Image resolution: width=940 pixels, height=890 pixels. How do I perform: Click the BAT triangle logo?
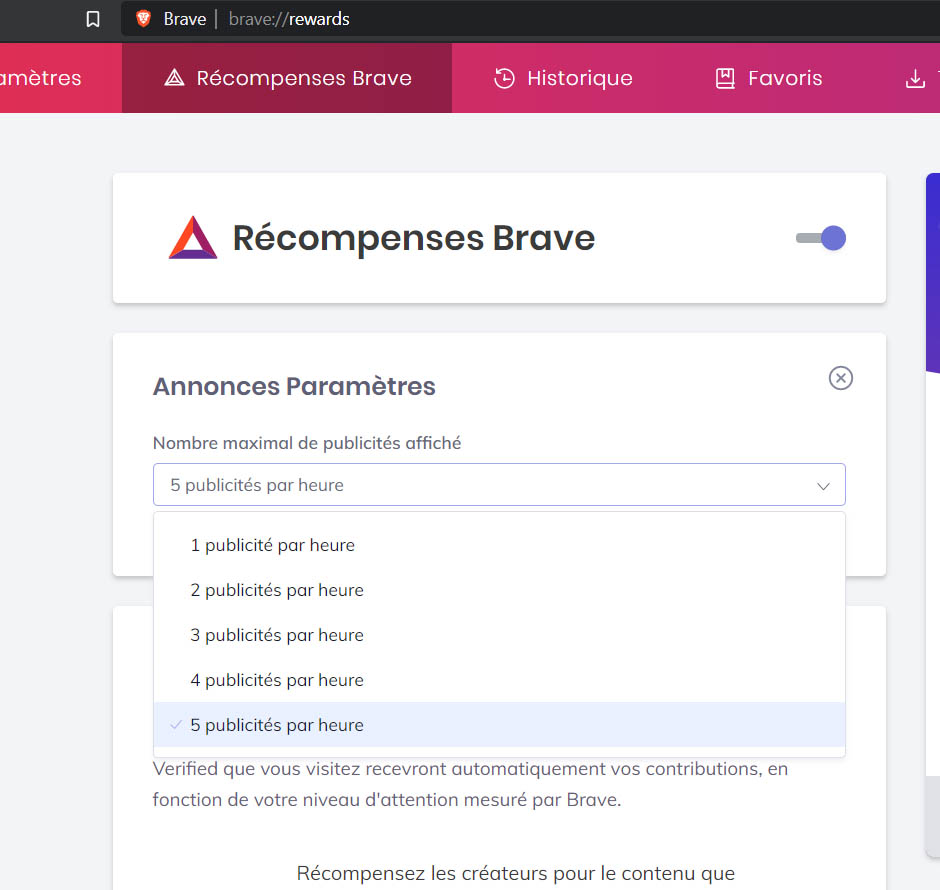[x=192, y=237]
